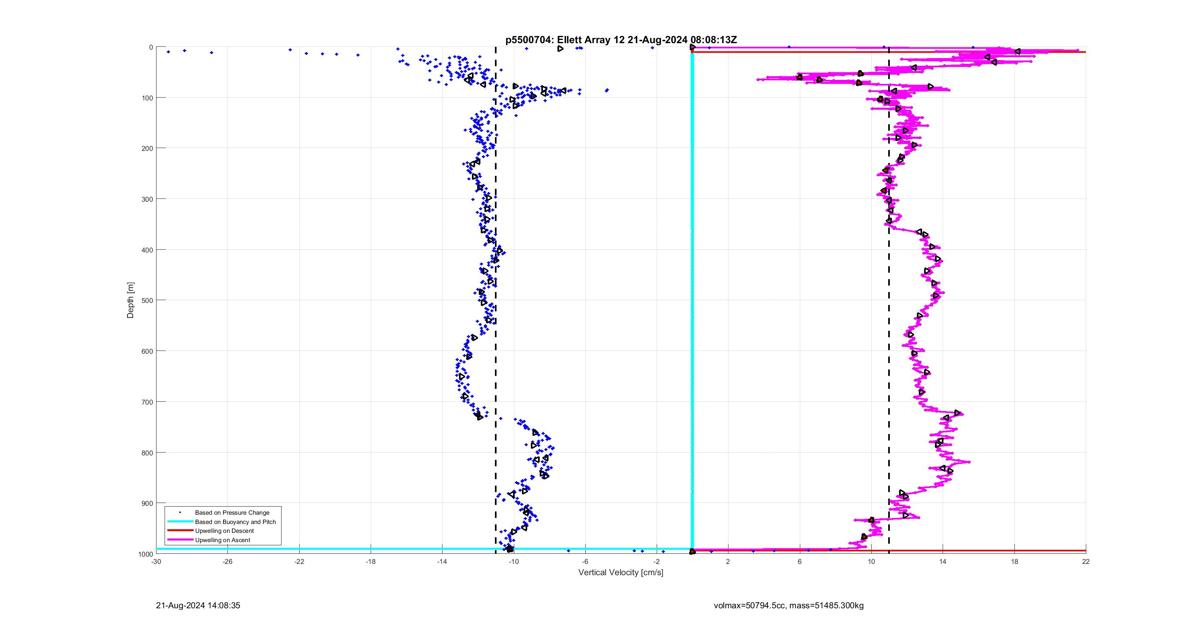1200x622 pixels.
Task: Click the depth axis tick label '0'
Action: (x=150, y=47)
